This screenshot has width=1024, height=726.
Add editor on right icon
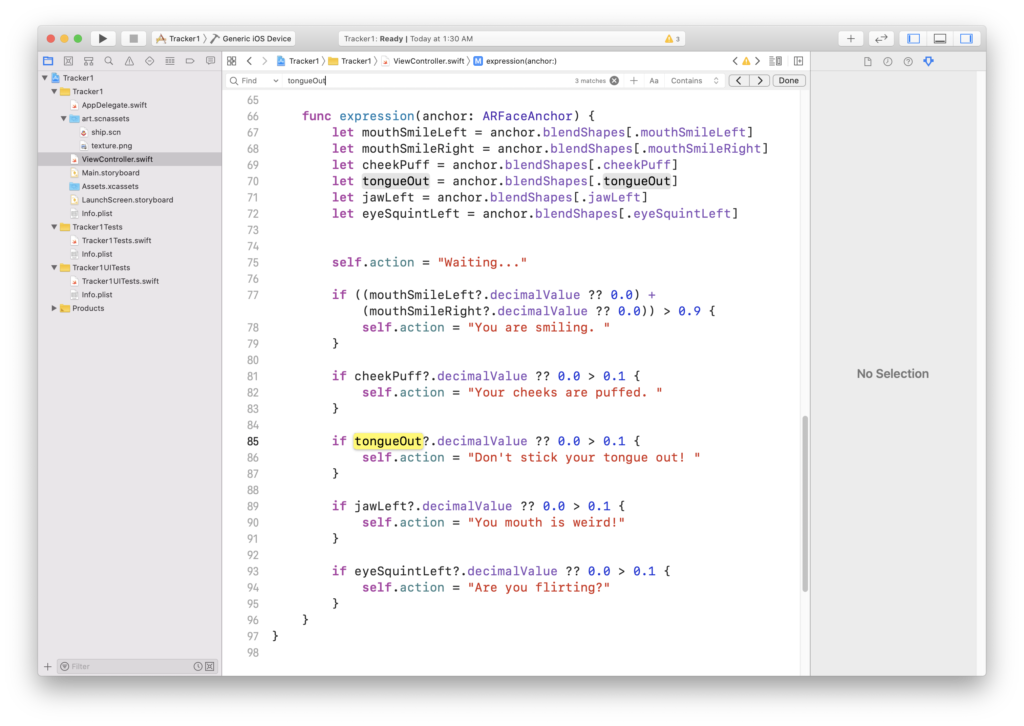click(798, 61)
